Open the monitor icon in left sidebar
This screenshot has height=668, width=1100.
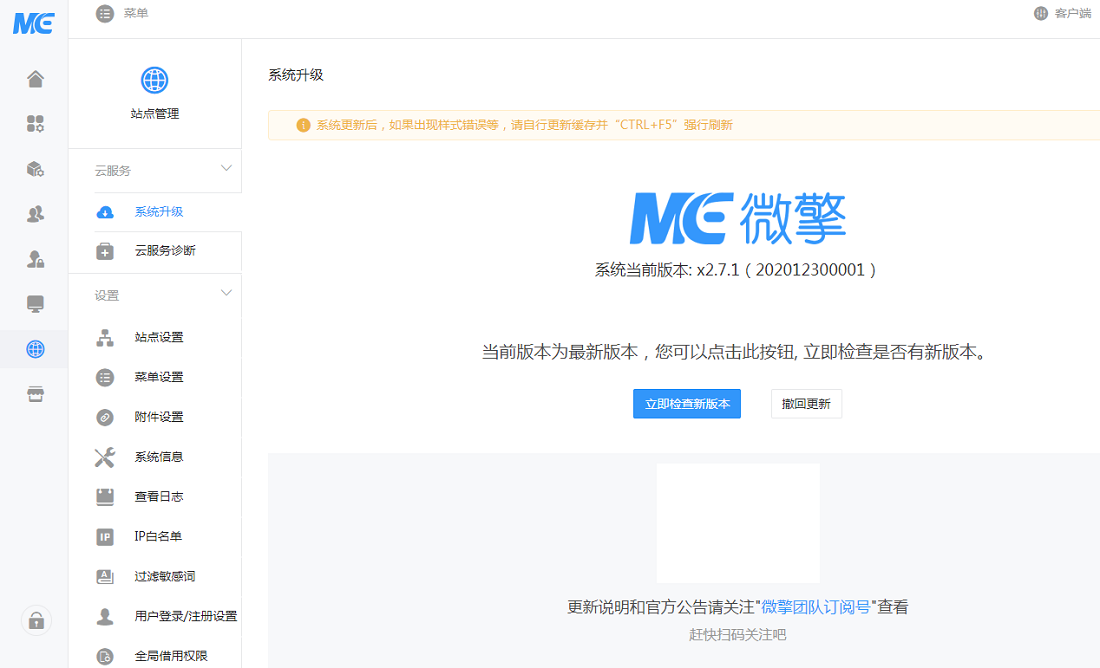click(35, 303)
